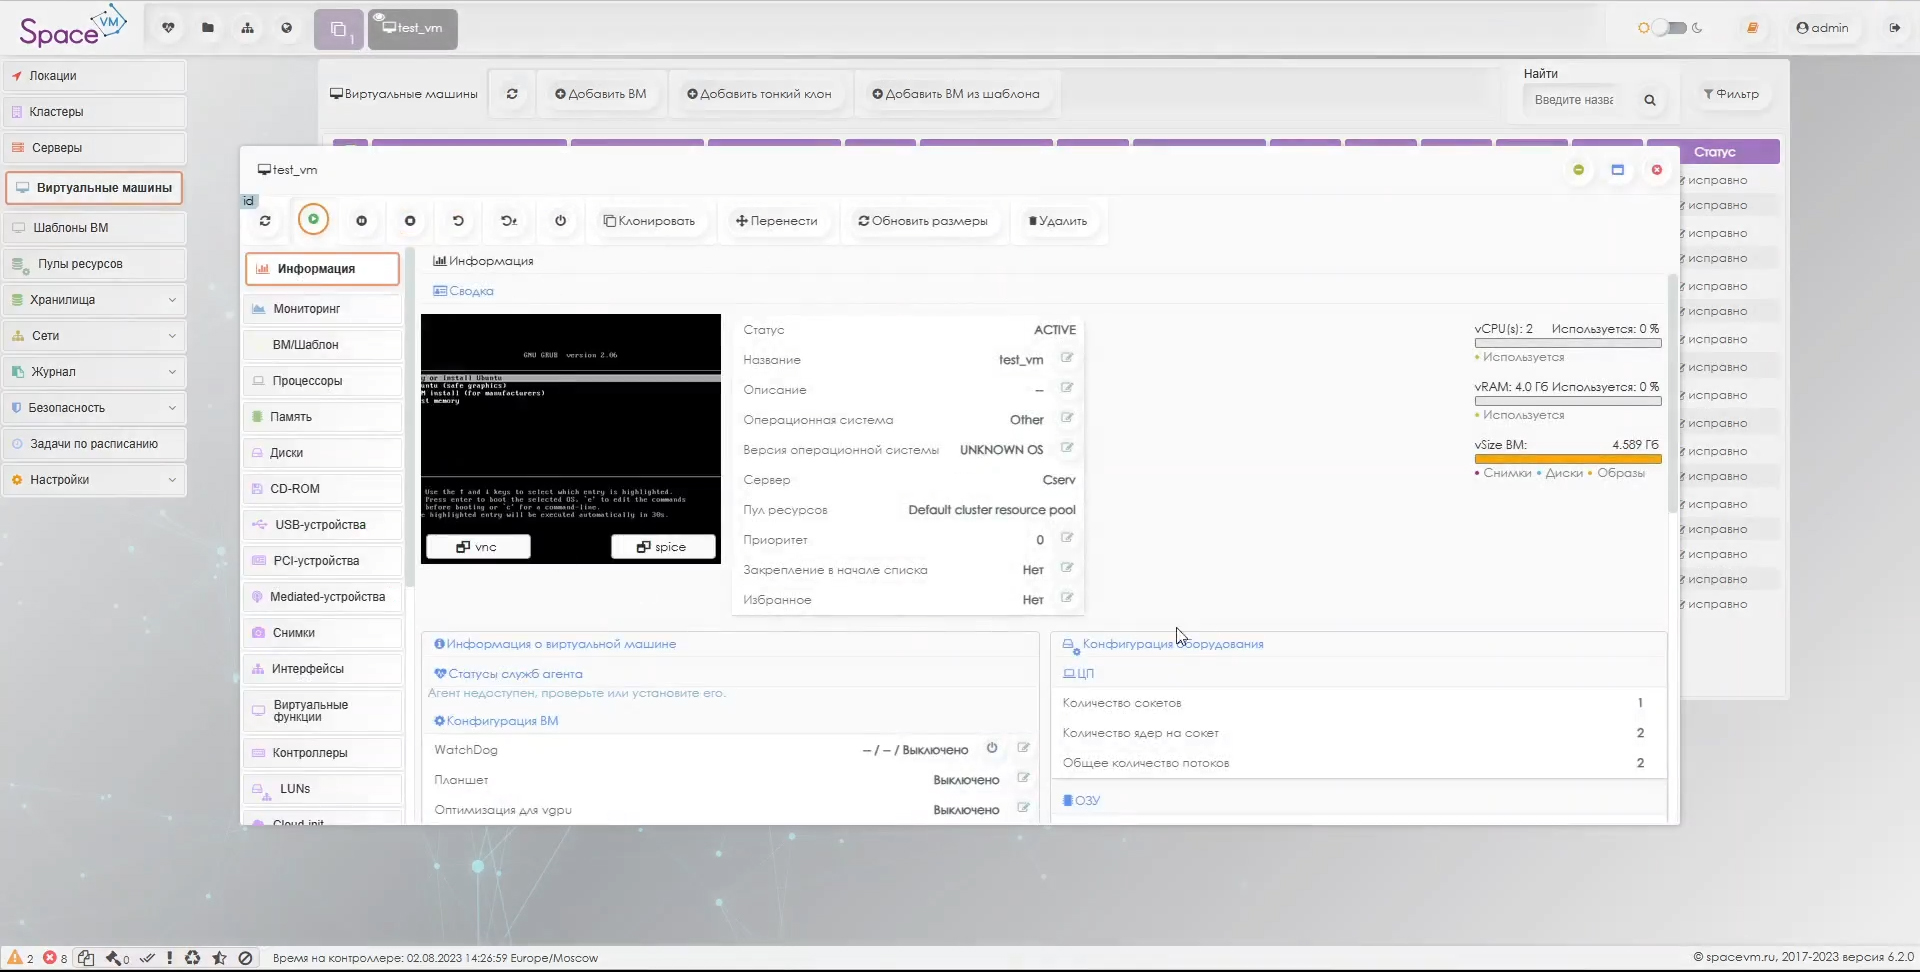Viewport: 1920px width, 972px height.
Task: Open the globe icon in top bar
Action: 287,28
